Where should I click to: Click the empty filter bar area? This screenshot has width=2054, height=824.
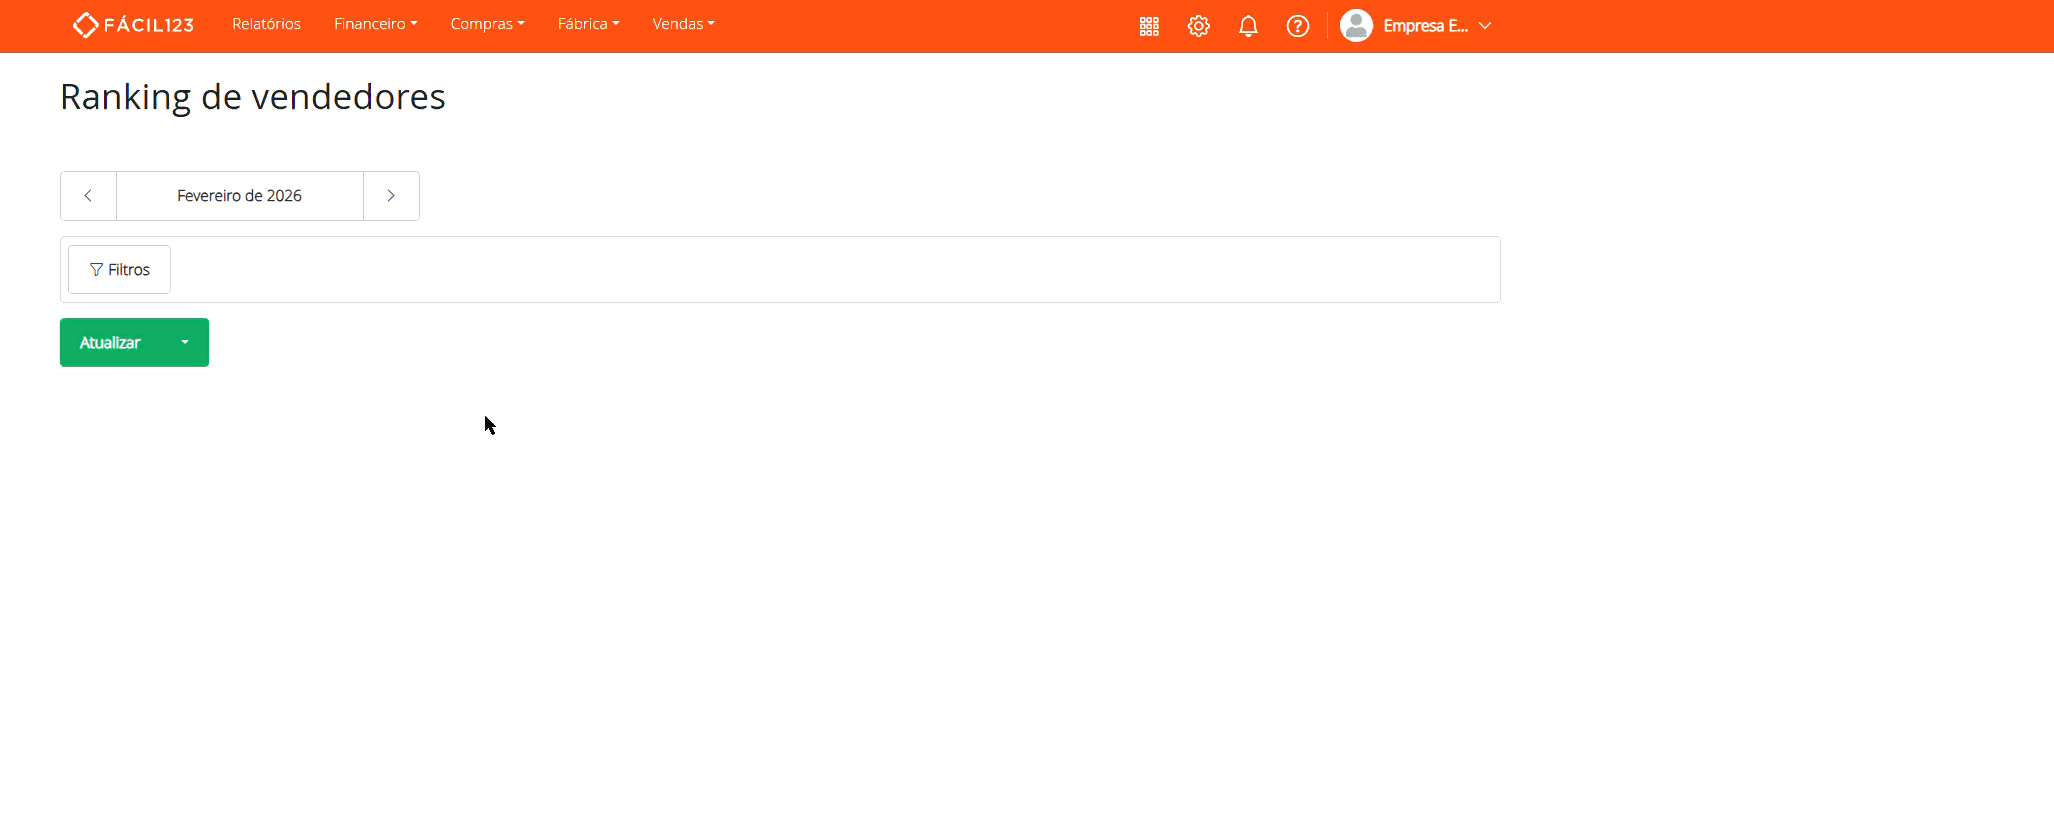[x=830, y=270]
